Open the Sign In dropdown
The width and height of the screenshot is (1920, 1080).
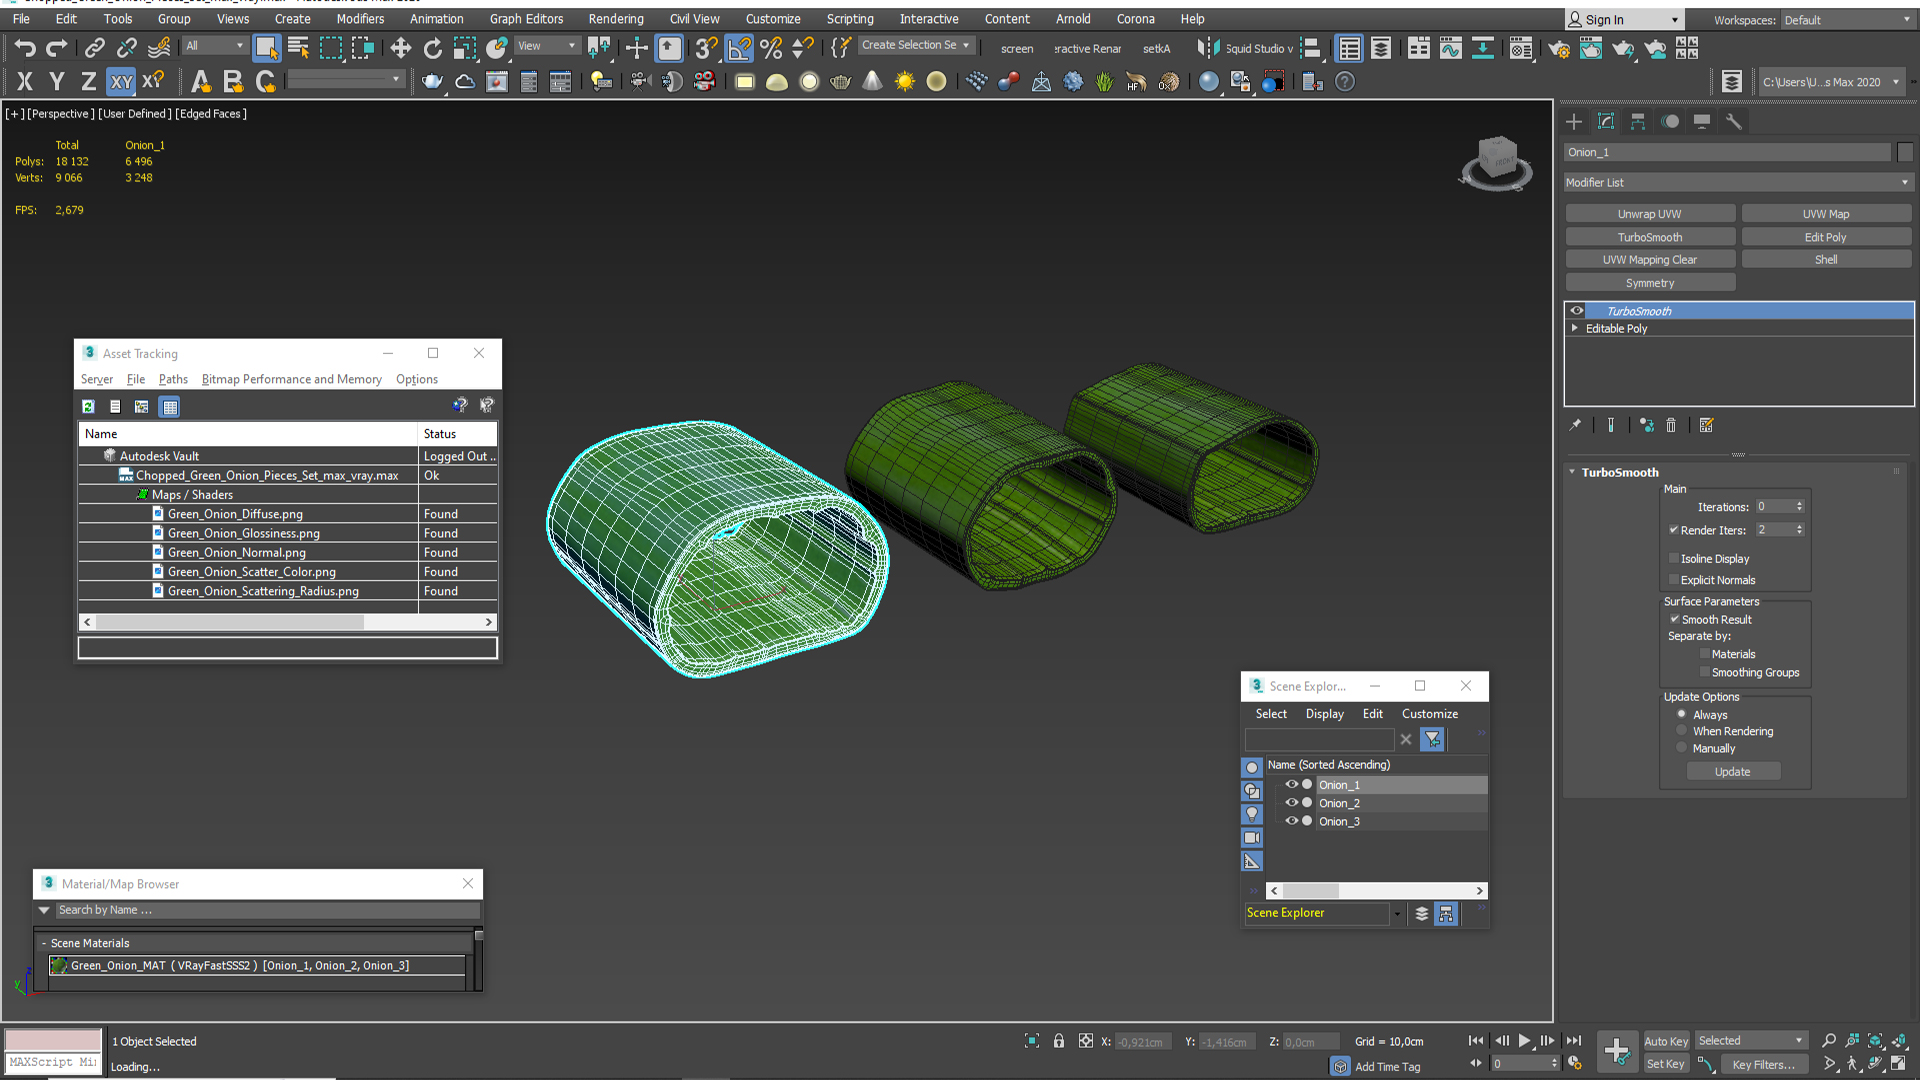click(1624, 20)
